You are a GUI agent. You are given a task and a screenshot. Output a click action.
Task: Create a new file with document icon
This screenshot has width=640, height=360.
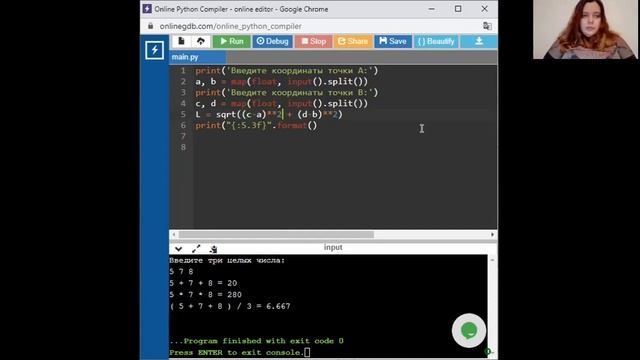(x=182, y=41)
